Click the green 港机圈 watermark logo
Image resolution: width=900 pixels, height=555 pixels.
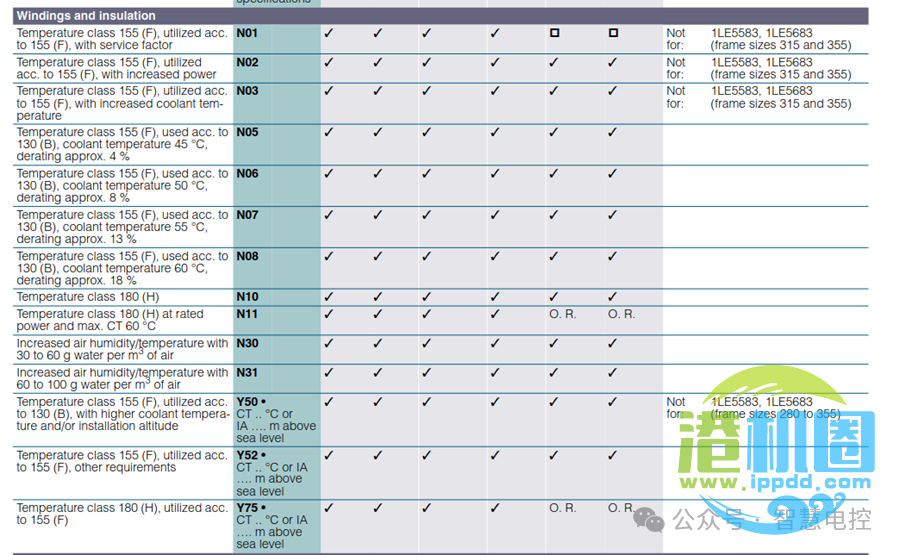[x=776, y=440]
